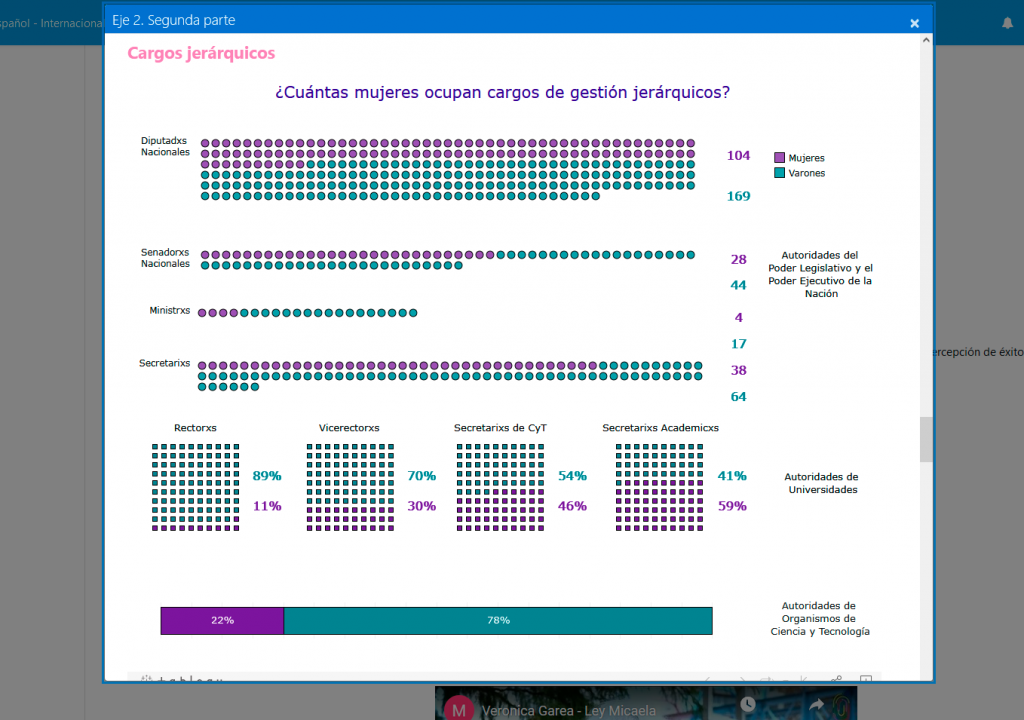Click the Watch later clock icon on video
The width and height of the screenshot is (1024, 720).
click(747, 706)
